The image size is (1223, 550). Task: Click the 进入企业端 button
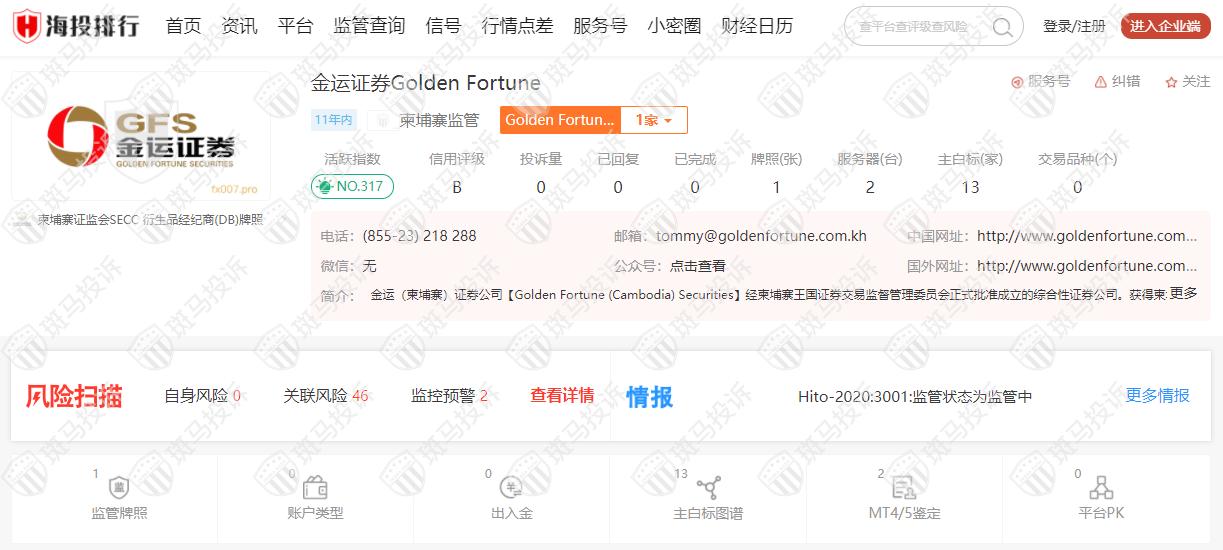tap(1165, 26)
